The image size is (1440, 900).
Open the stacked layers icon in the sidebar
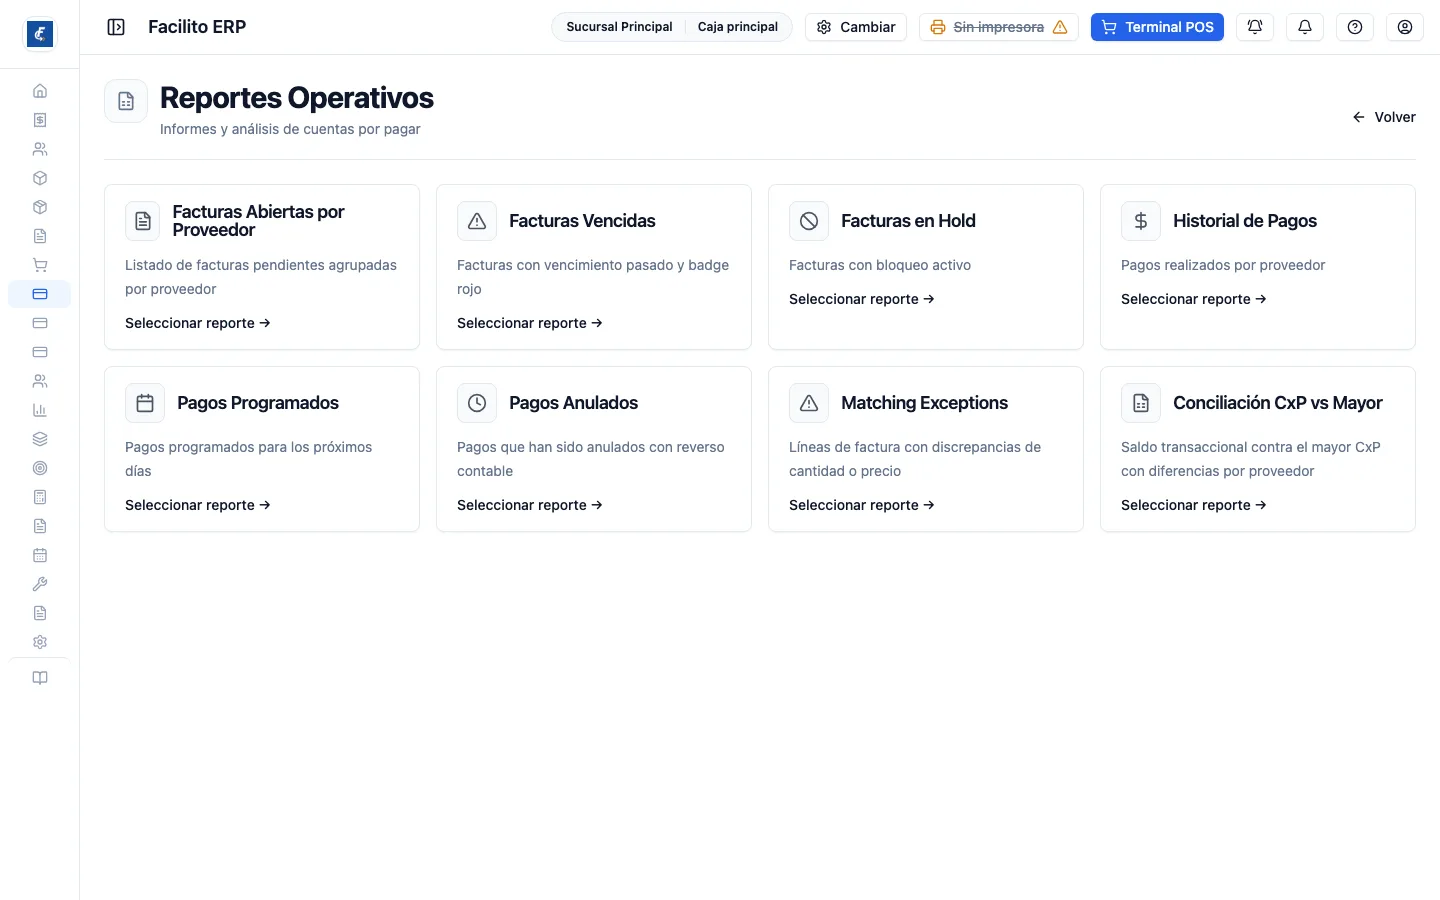tap(40, 439)
